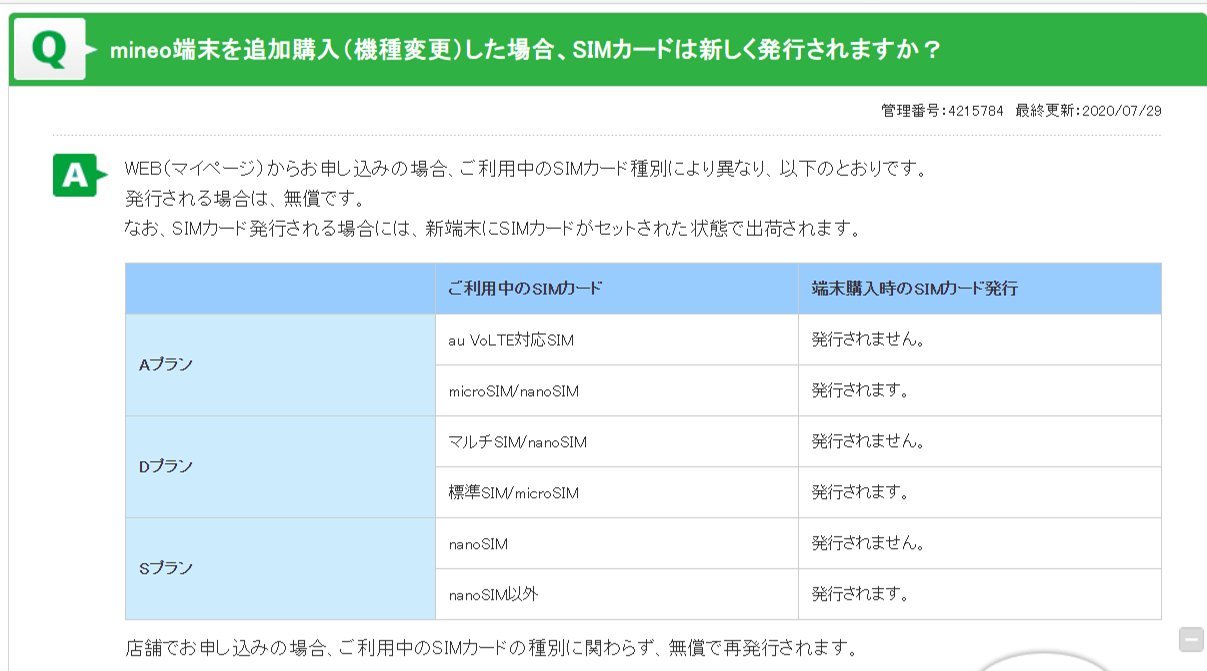The width and height of the screenshot is (1207, 671).
Task: Click 発行されます。 in the nanoSIM以外 row
Action: coord(860,595)
